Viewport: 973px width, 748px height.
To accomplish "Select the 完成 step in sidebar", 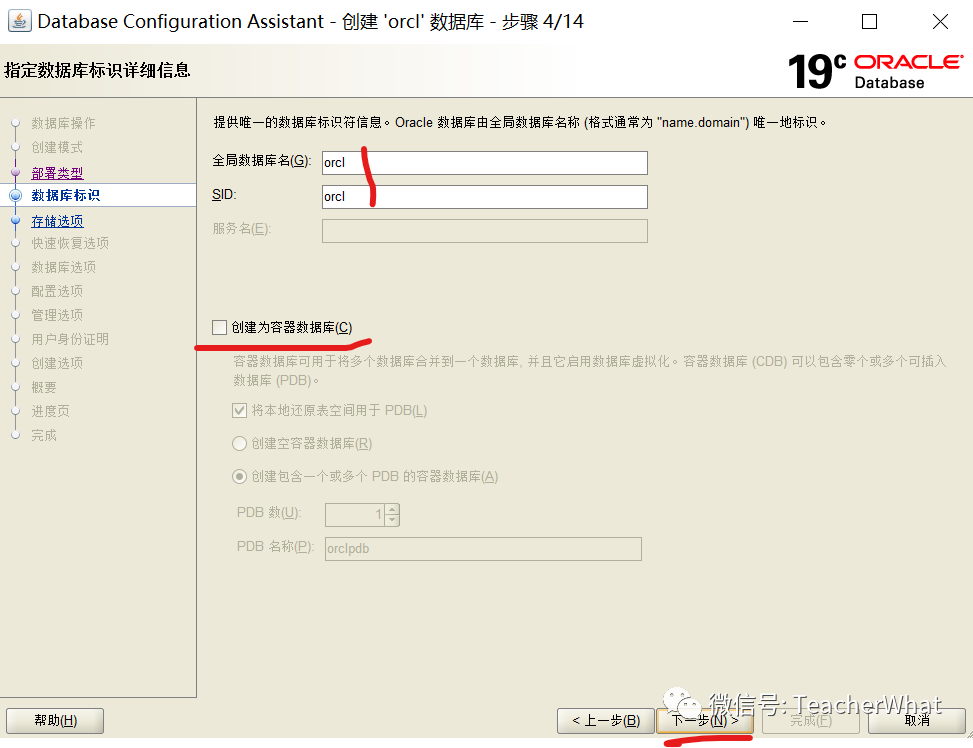I will [x=43, y=435].
